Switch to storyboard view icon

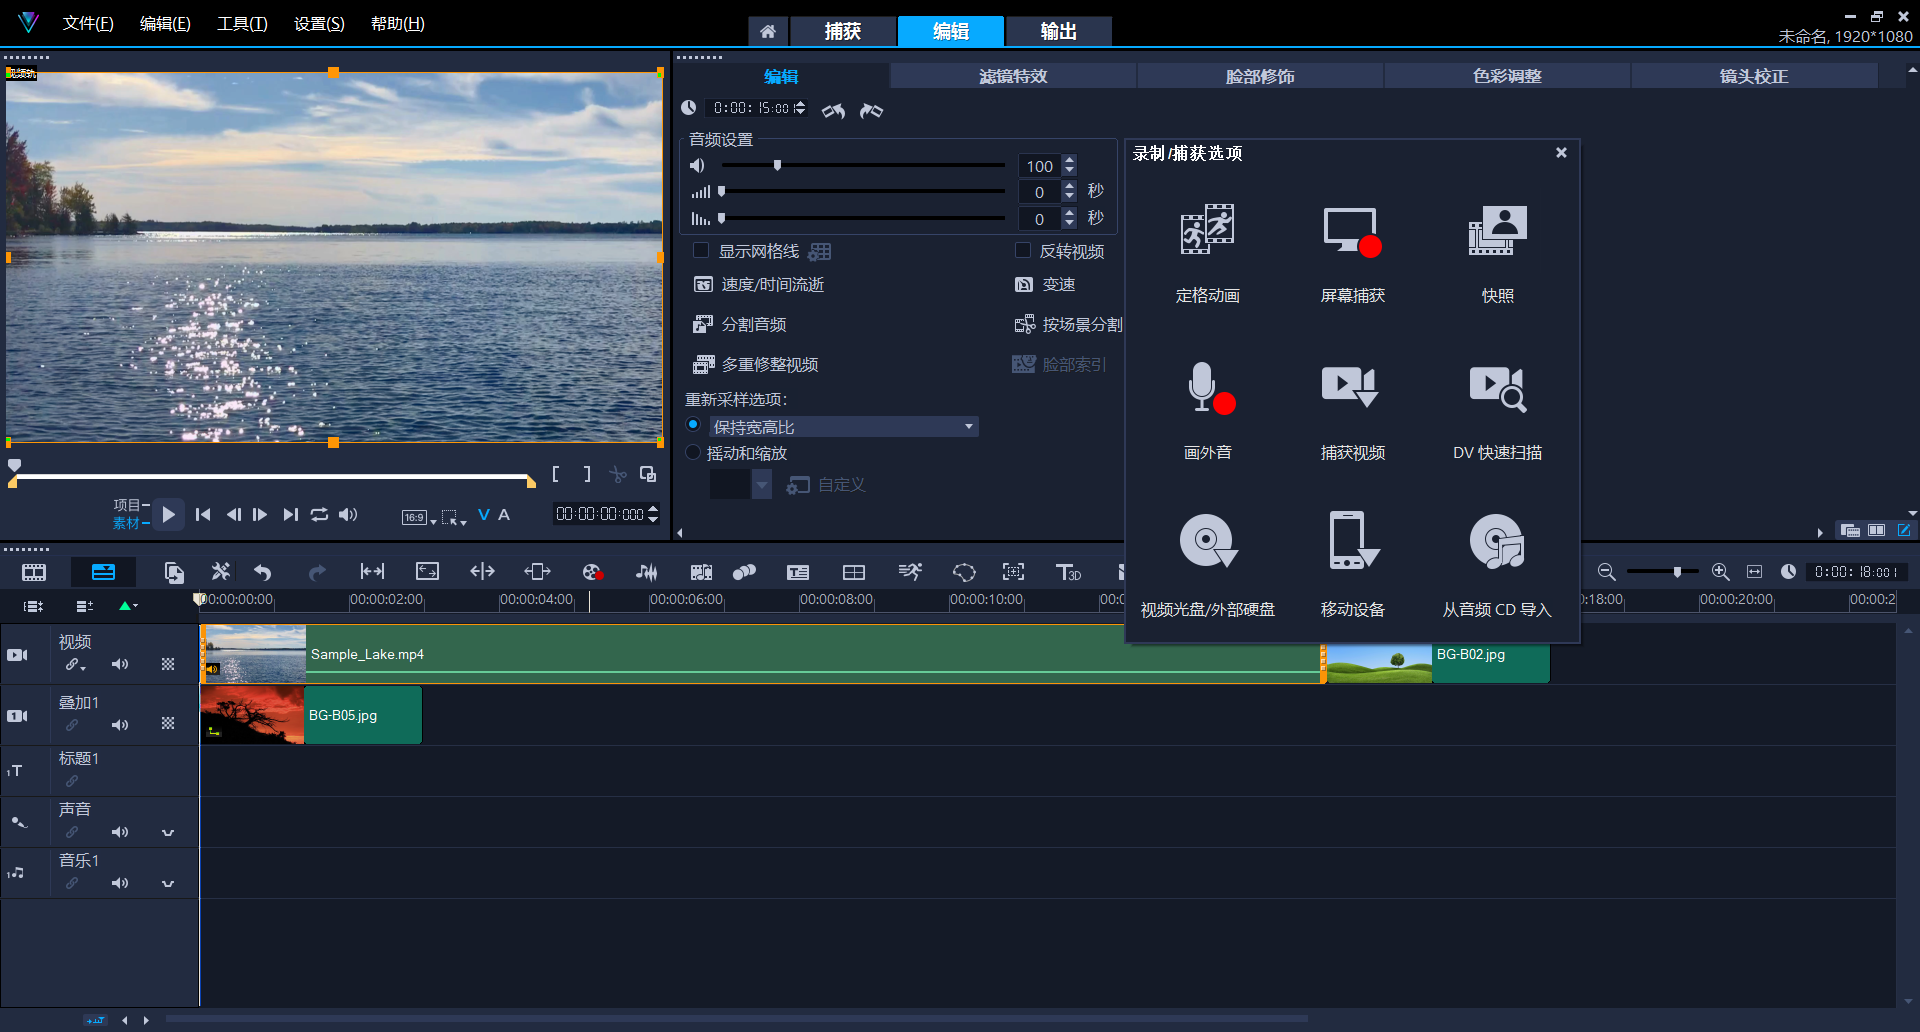click(x=34, y=572)
